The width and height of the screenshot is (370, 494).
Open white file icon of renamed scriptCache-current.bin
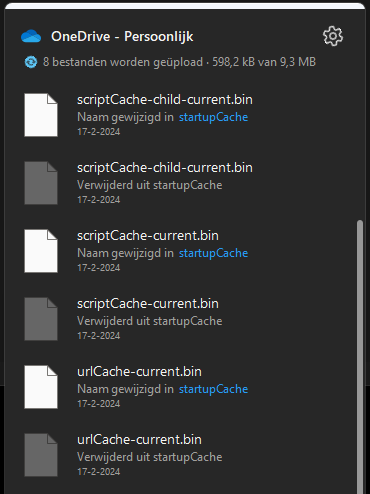point(41,251)
